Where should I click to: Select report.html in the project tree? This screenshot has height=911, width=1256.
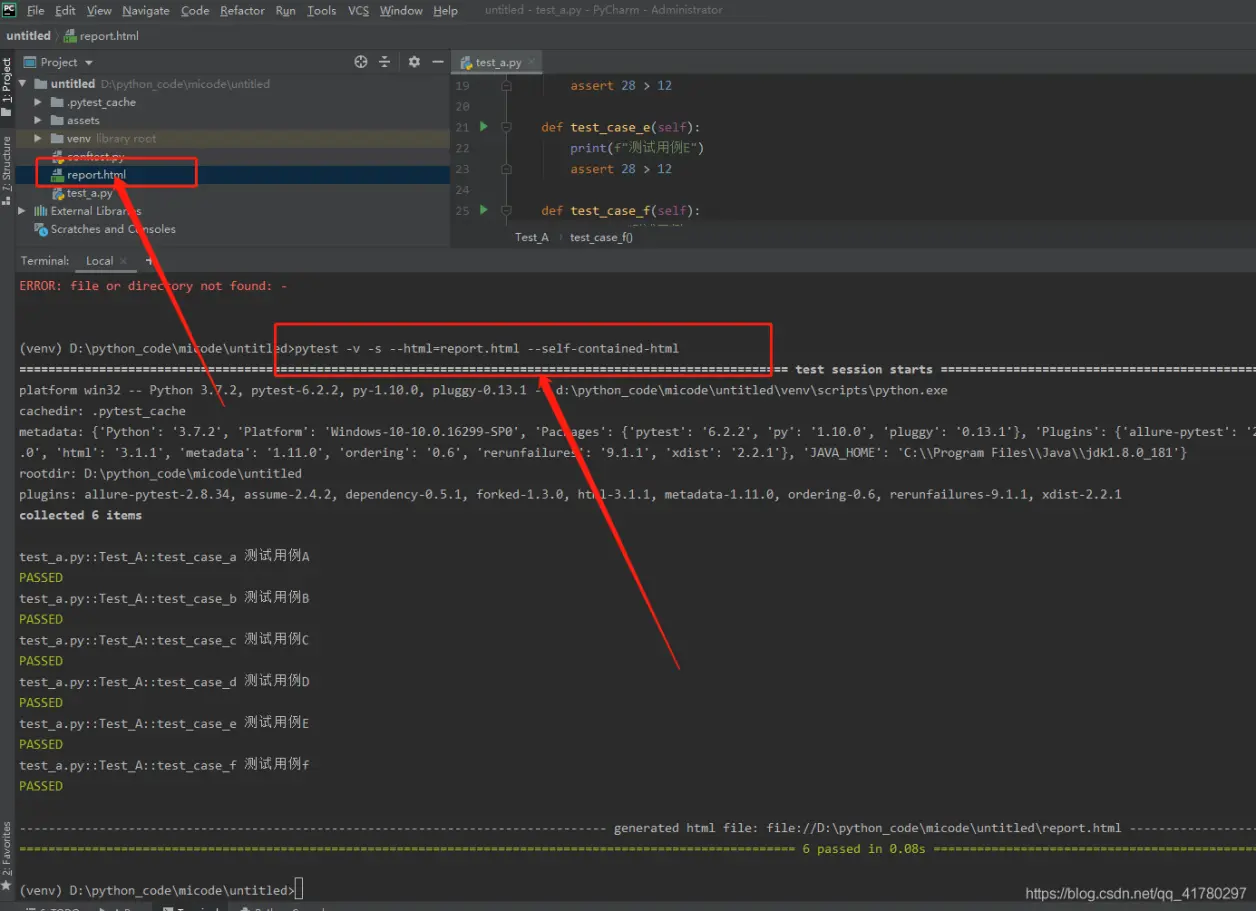point(96,175)
